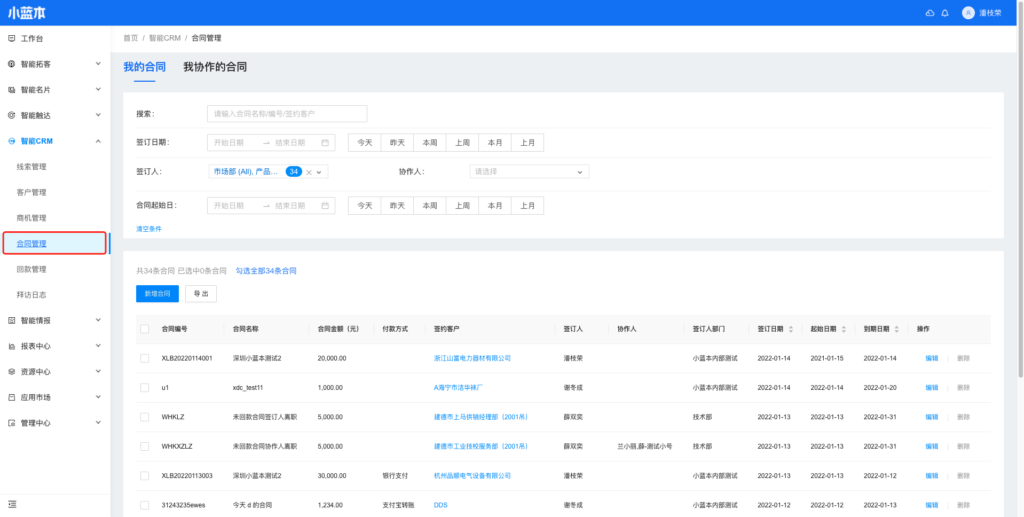Open the cloud download icon in header
Screen dimensions: 1024x517
point(930,13)
